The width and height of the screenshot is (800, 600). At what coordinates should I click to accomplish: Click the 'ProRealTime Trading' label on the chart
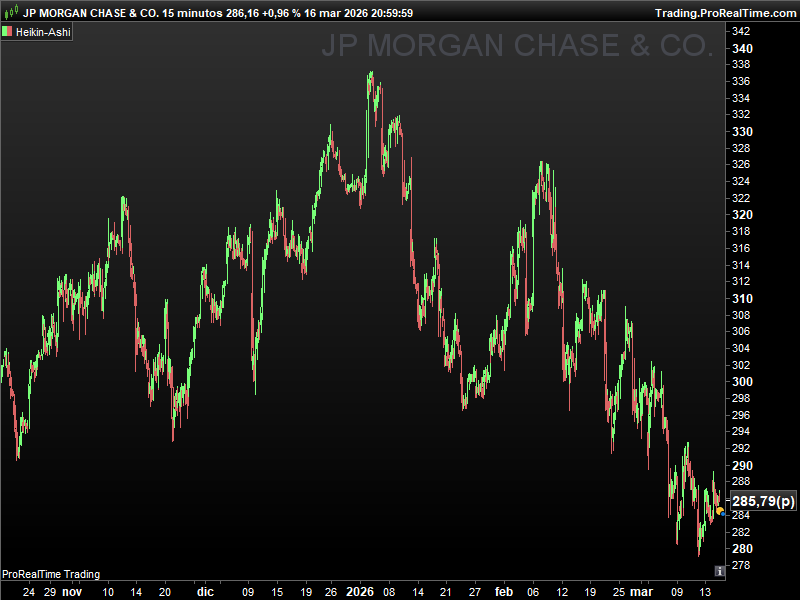pos(51,574)
